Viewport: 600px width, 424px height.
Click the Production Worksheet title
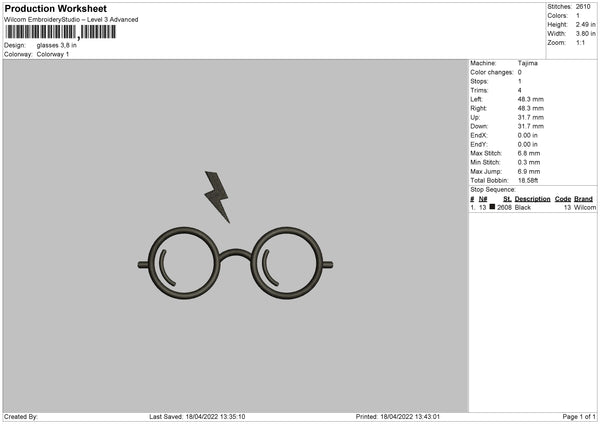[x=55, y=8]
